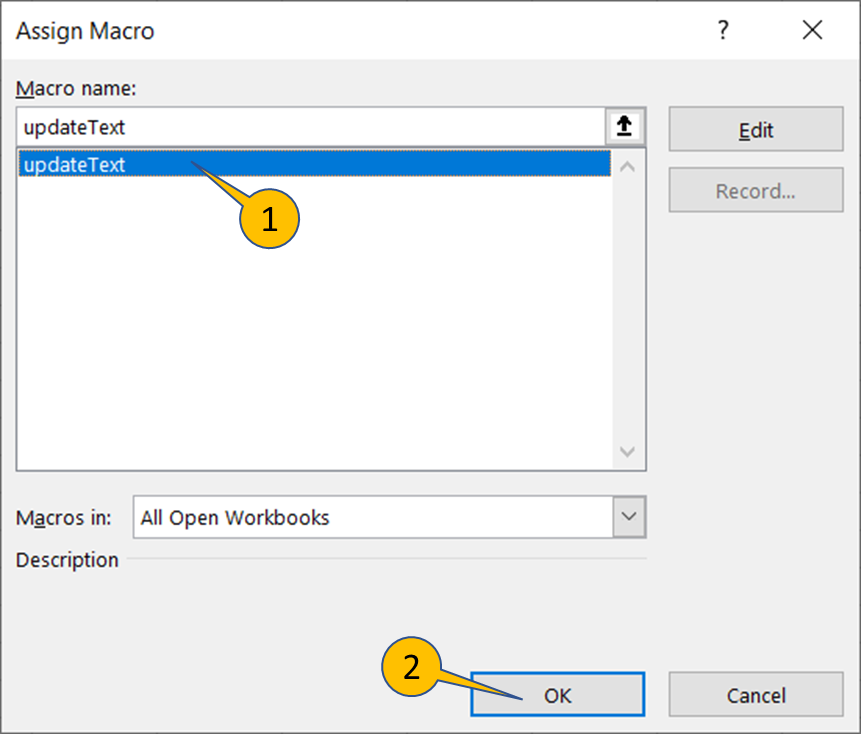Image resolution: width=861 pixels, height=734 pixels.
Task: Click the yellow callout marker numbered 1
Action: tap(269, 220)
